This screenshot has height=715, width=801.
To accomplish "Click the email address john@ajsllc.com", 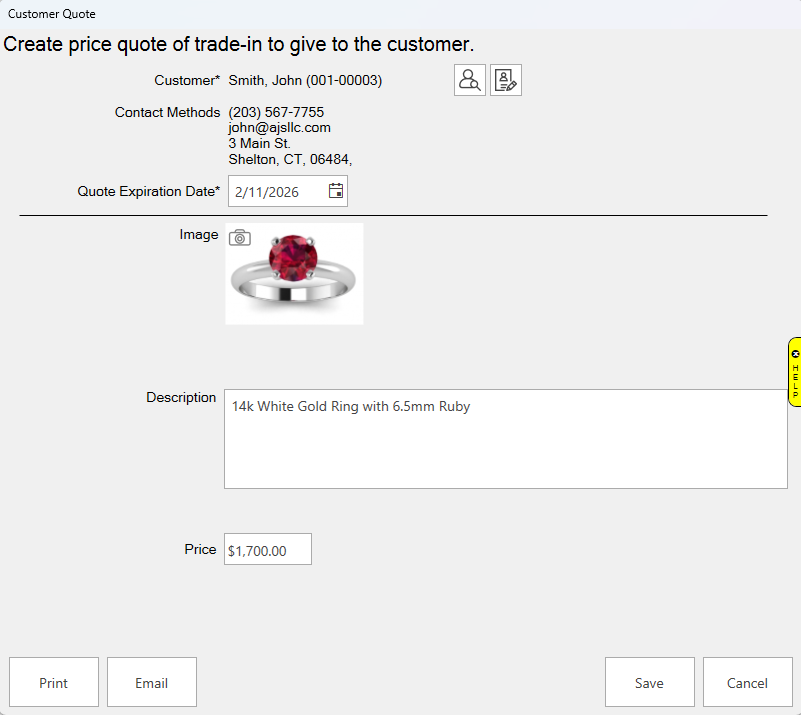I will (279, 128).
